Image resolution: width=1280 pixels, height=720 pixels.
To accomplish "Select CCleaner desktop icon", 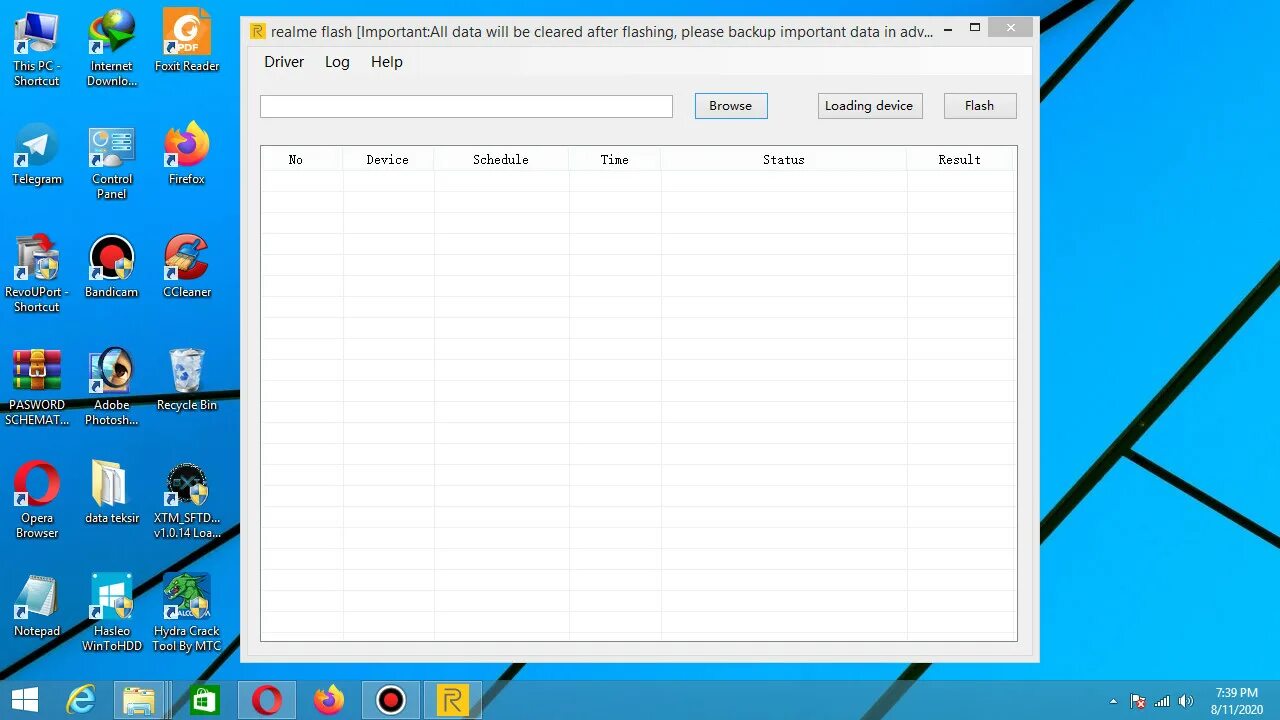I will coord(187,267).
